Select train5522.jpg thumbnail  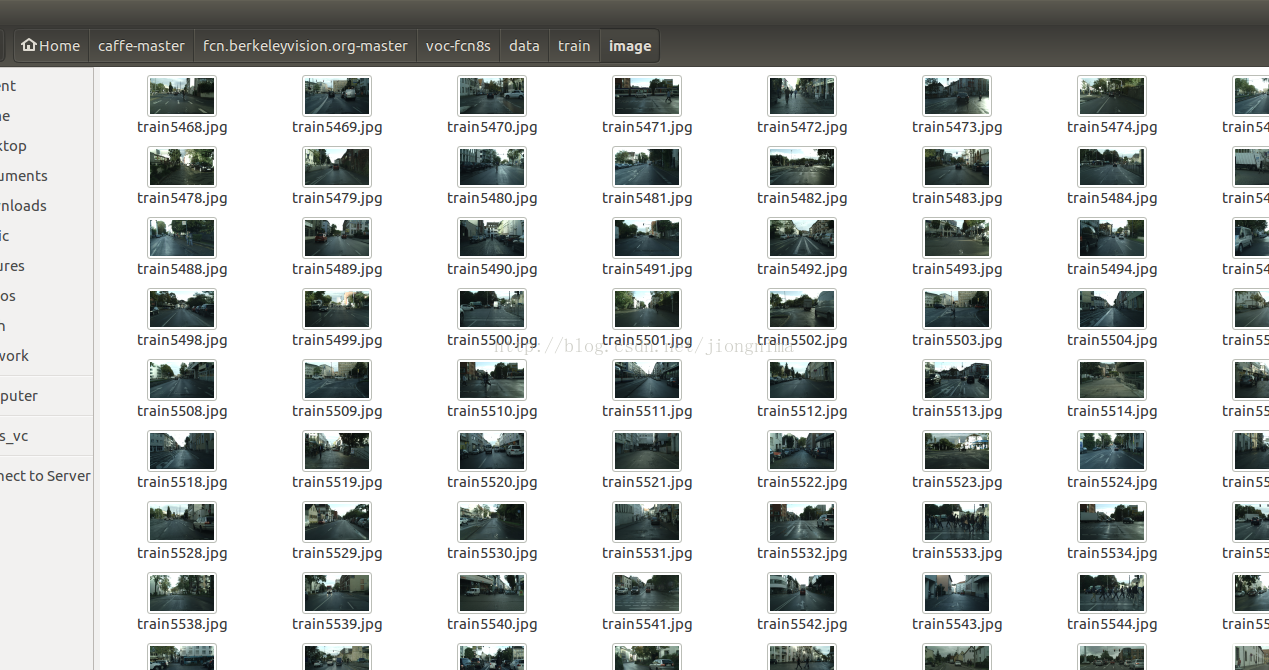[x=802, y=451]
